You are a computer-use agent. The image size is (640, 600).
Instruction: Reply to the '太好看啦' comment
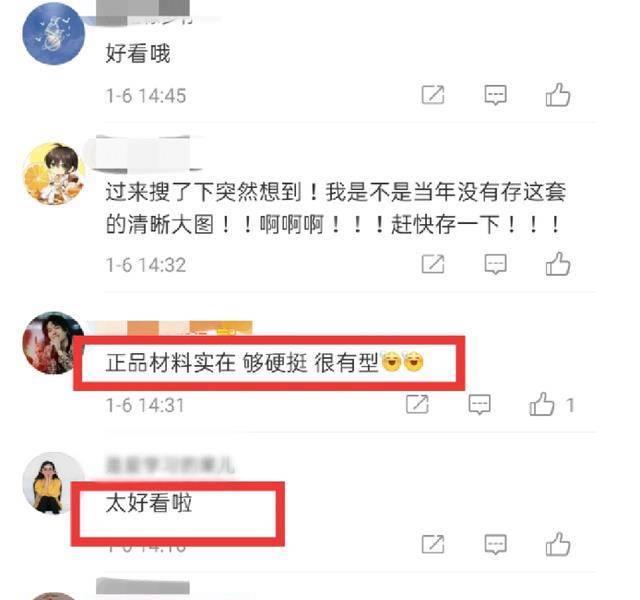(x=496, y=544)
